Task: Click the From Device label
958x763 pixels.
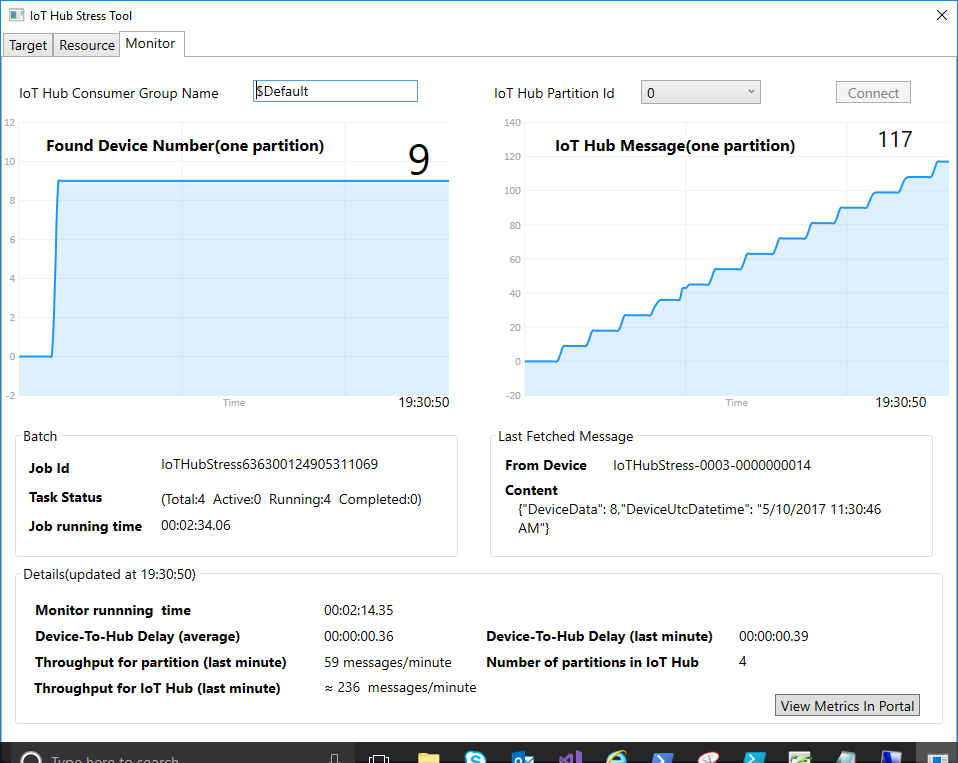Action: click(x=546, y=465)
